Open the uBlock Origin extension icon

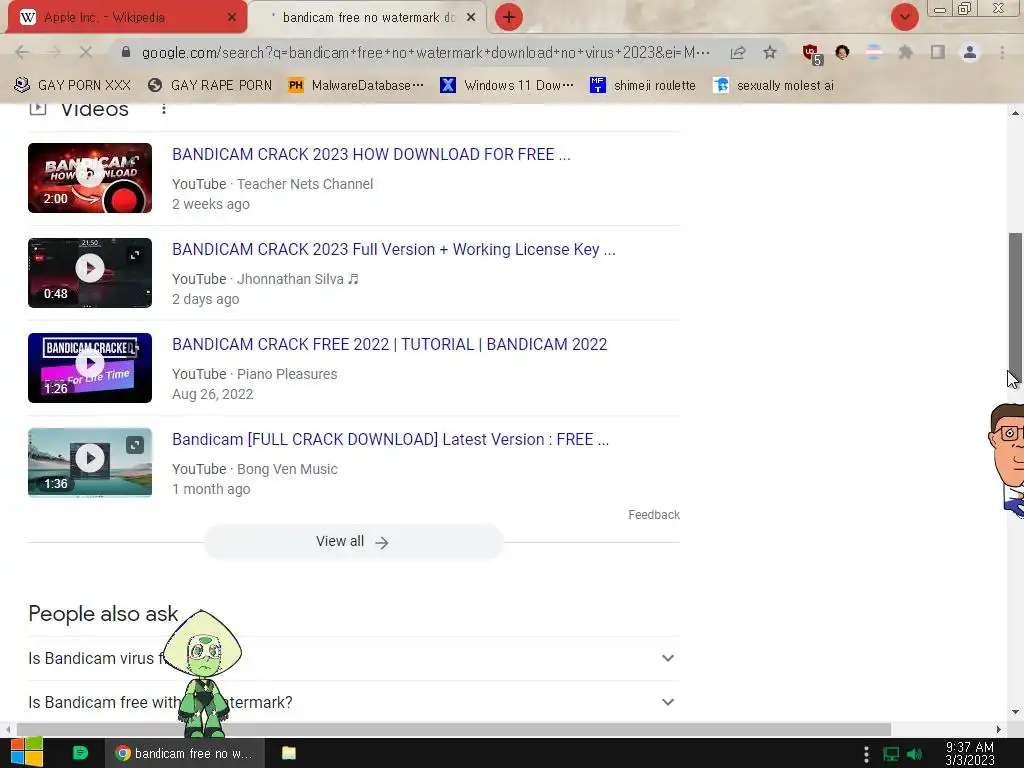(x=812, y=54)
